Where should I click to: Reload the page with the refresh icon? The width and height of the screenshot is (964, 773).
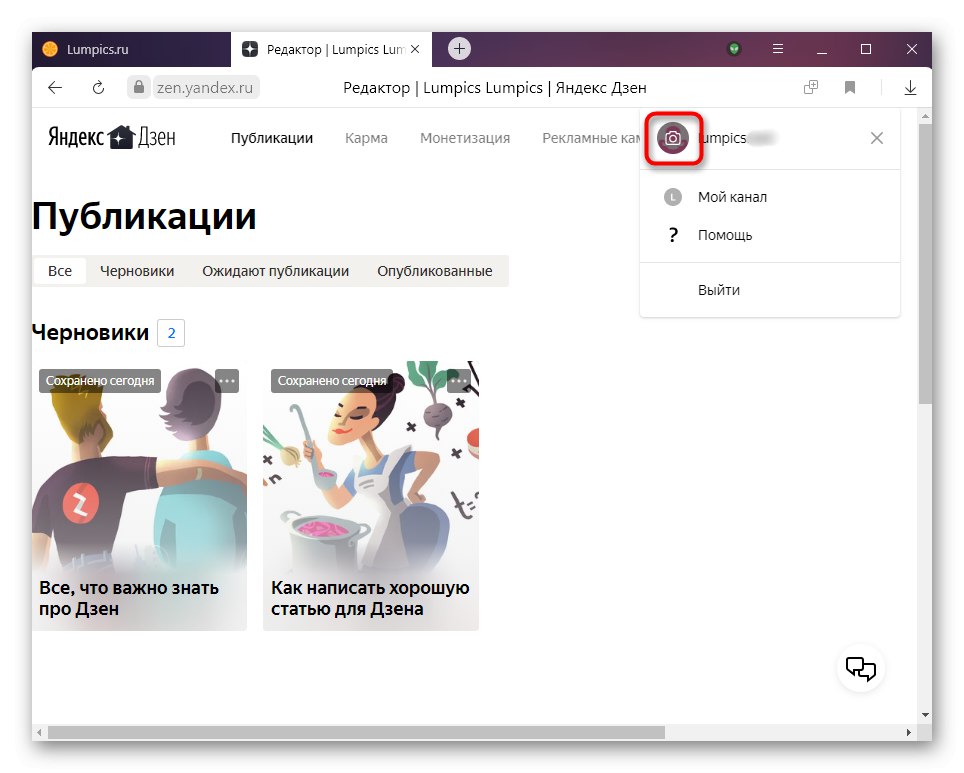[x=97, y=87]
